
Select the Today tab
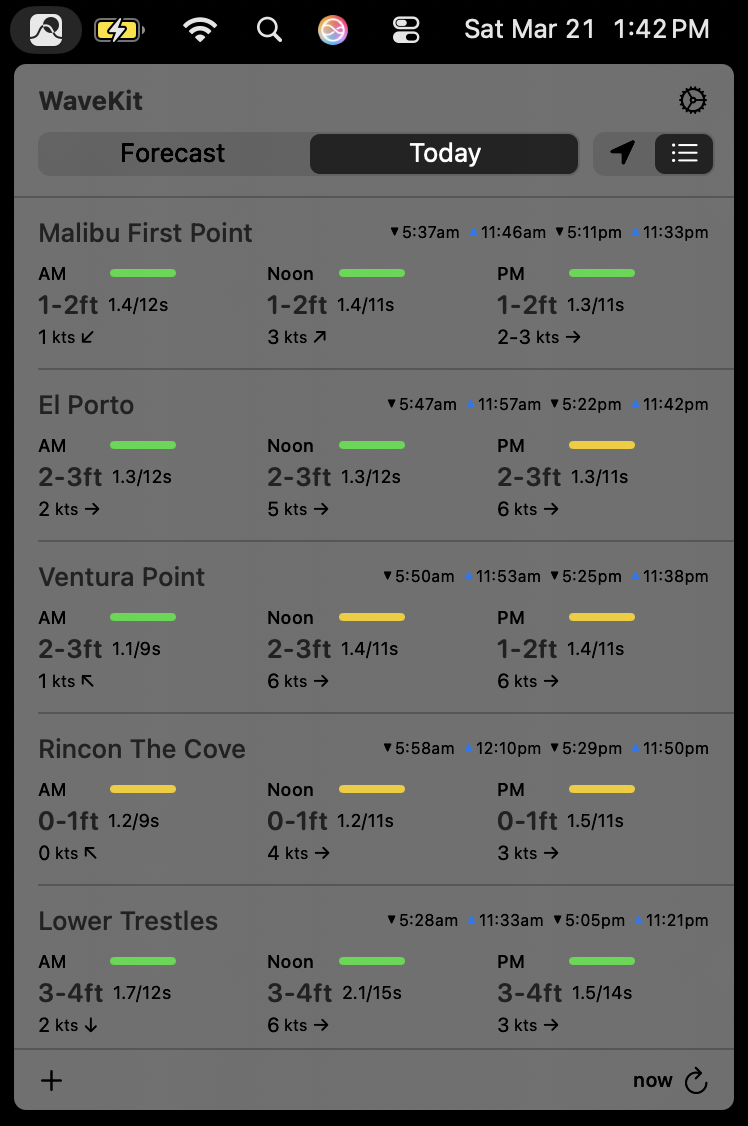[445, 153]
